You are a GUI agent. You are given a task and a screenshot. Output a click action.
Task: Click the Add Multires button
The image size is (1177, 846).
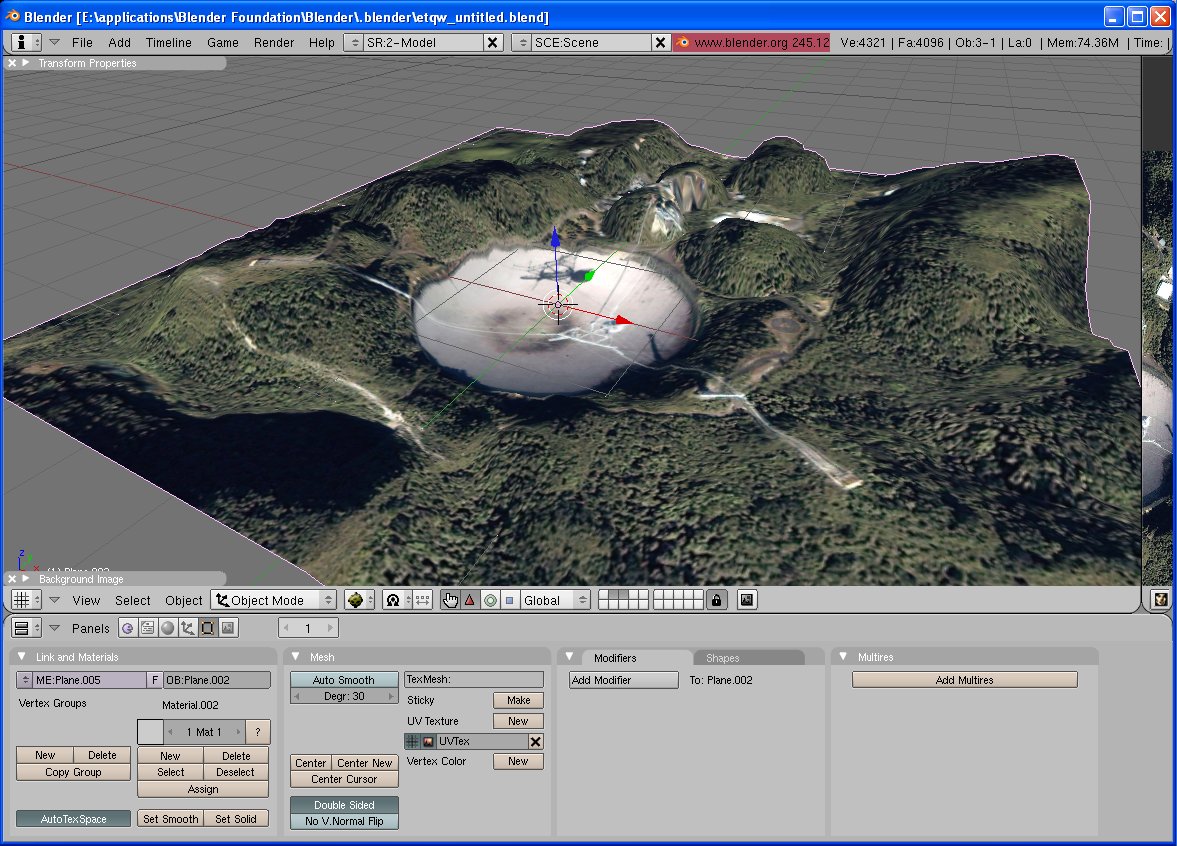pyautogui.click(x=964, y=680)
